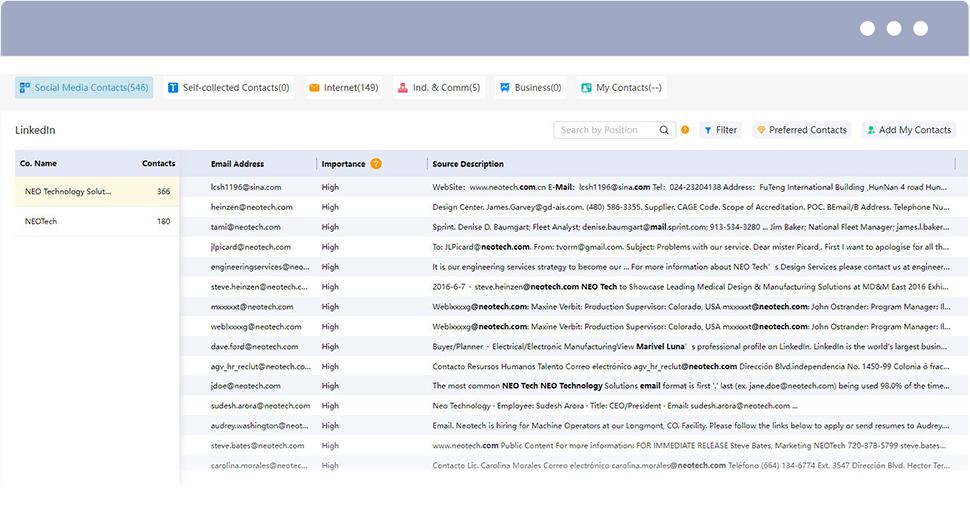Click source description starting 'WebSite: www.neotech.com.cn'
The image size is (970, 510).
[x=689, y=187]
